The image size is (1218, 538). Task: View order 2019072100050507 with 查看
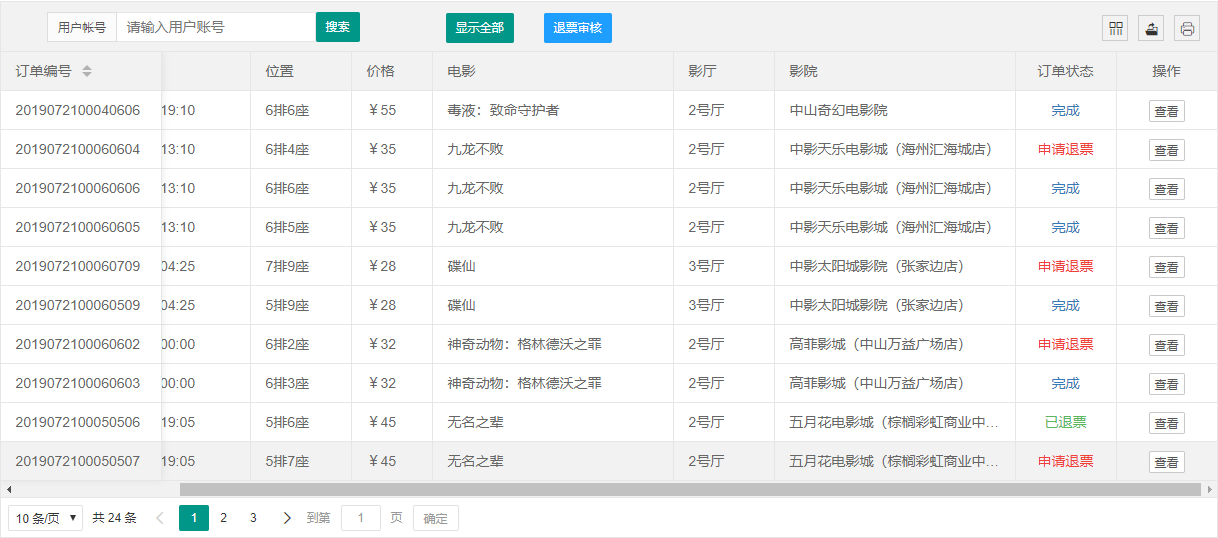click(x=1166, y=462)
